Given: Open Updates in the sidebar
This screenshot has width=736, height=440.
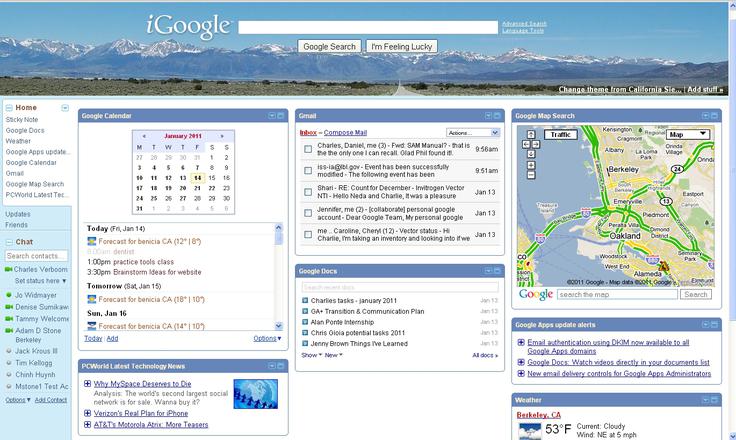Looking at the screenshot, I should pyautogui.click(x=18, y=214).
